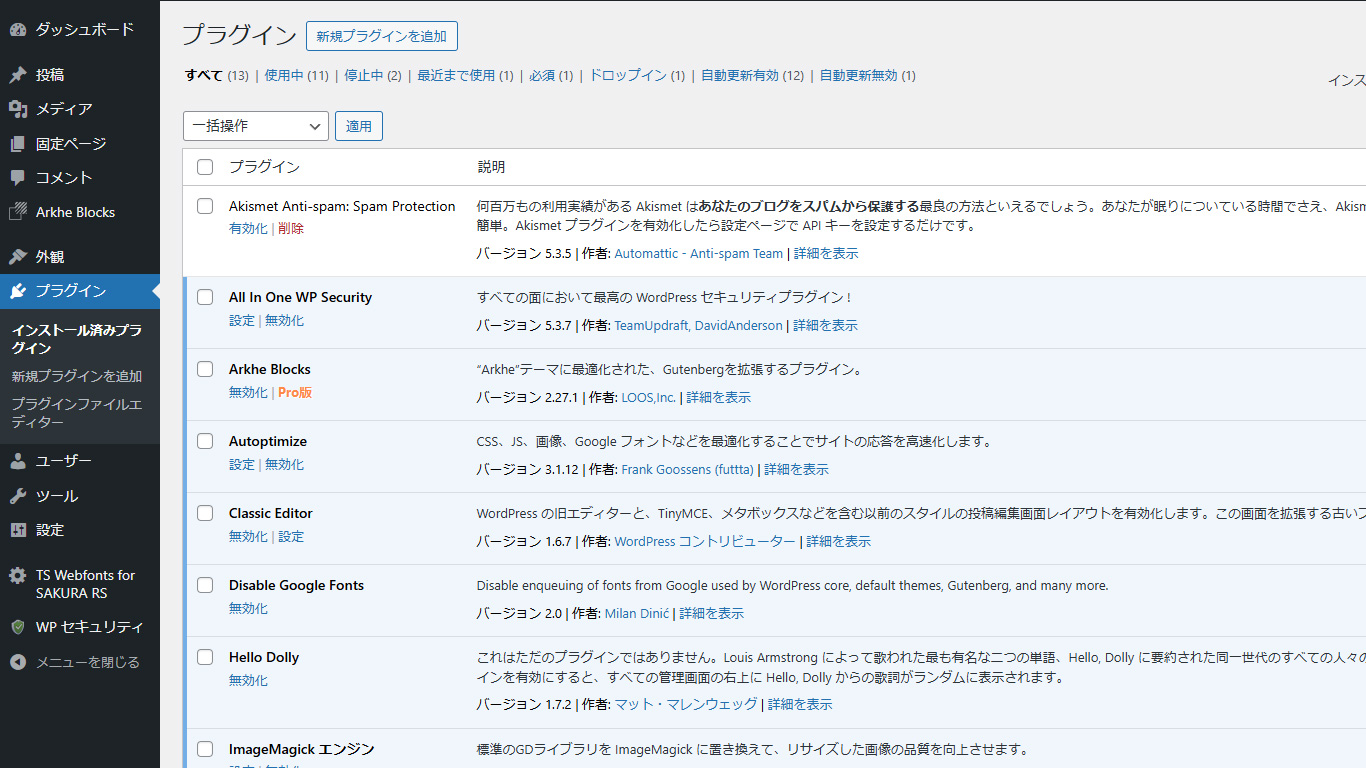Viewport: 1366px width, 768px height.
Task: Click the 外観 paintbrush icon
Action: tap(18, 257)
